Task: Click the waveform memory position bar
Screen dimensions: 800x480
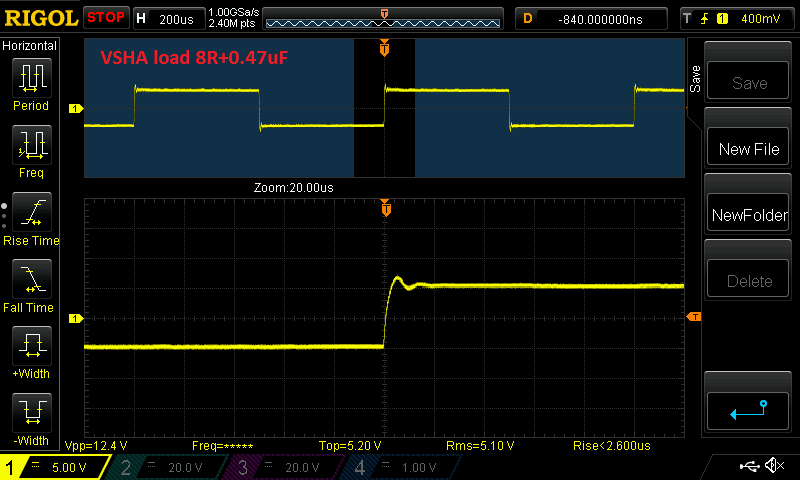Action: pos(383,19)
